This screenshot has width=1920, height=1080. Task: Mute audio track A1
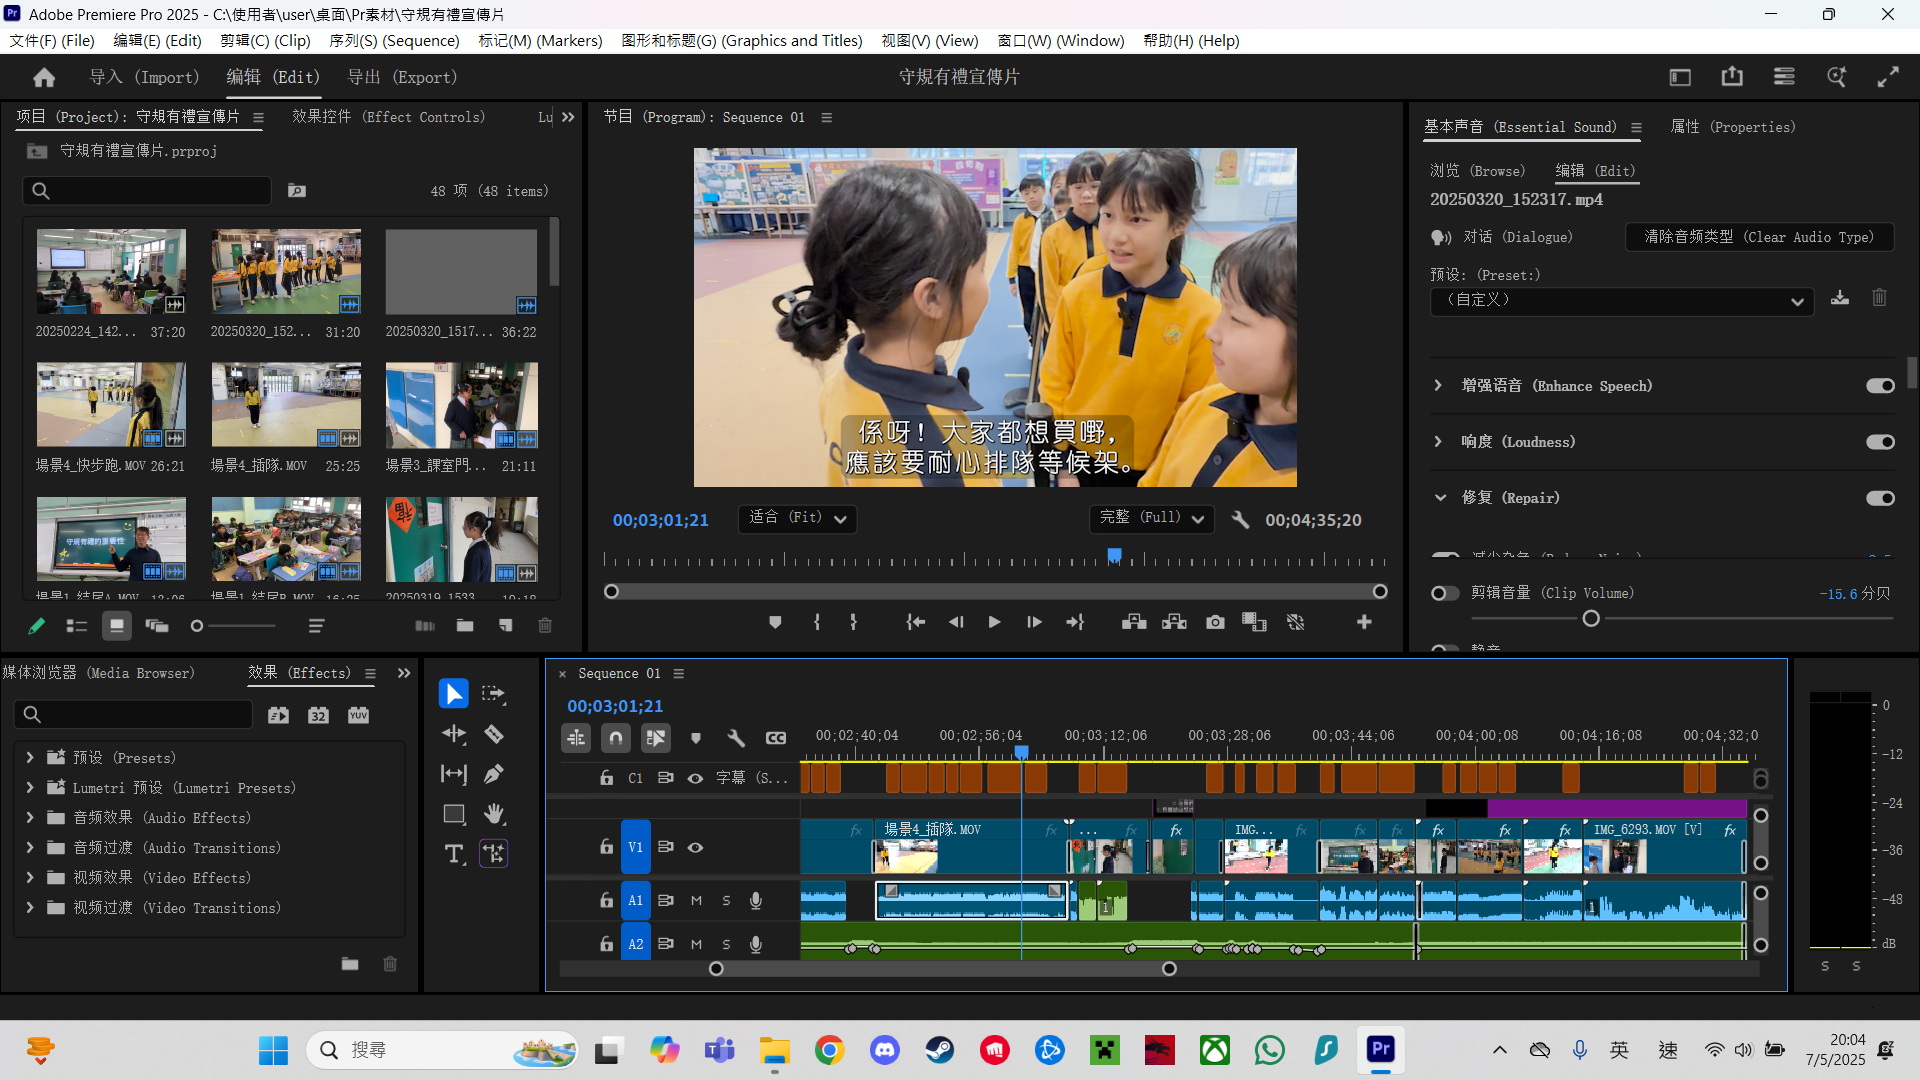(696, 900)
